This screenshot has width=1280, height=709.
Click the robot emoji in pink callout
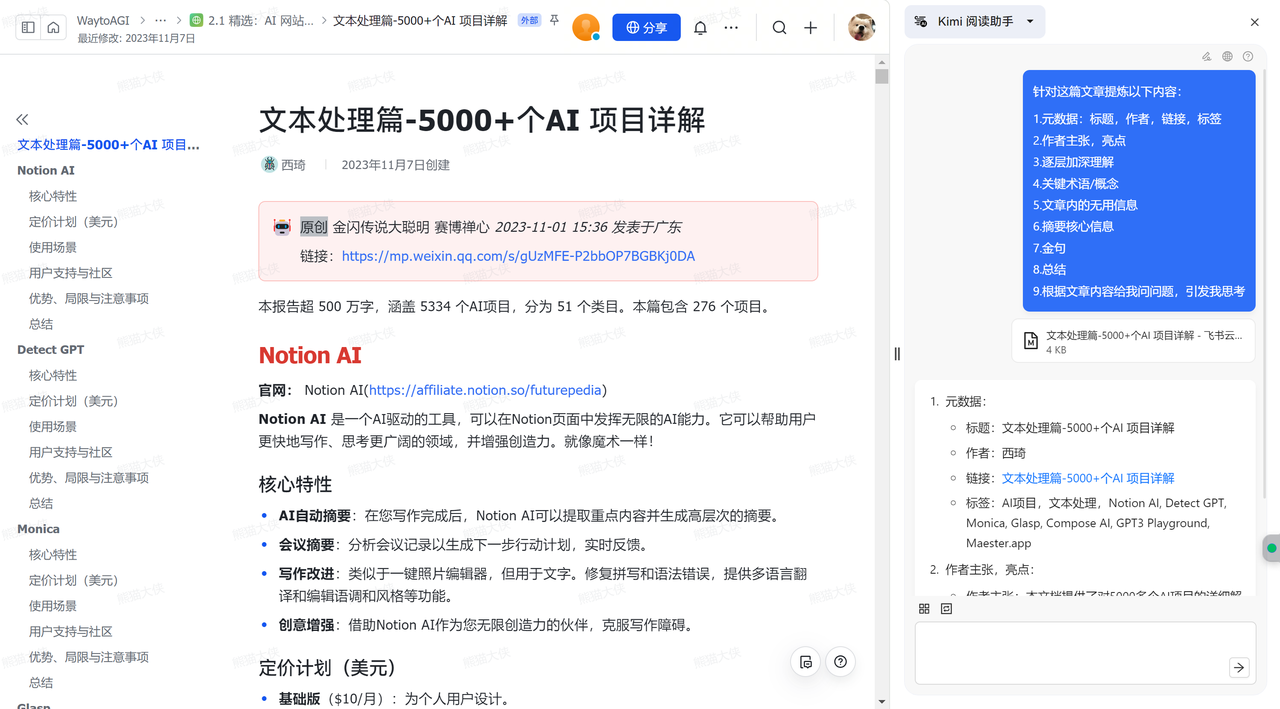click(282, 227)
